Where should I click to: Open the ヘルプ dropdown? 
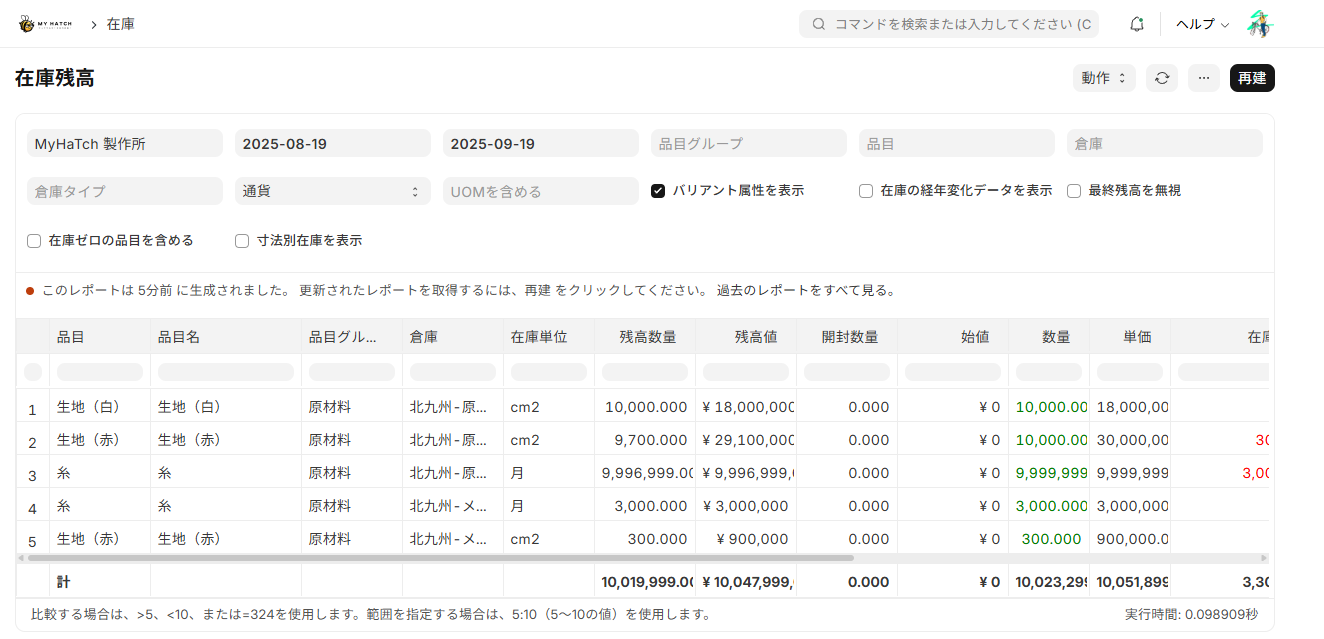(1202, 23)
